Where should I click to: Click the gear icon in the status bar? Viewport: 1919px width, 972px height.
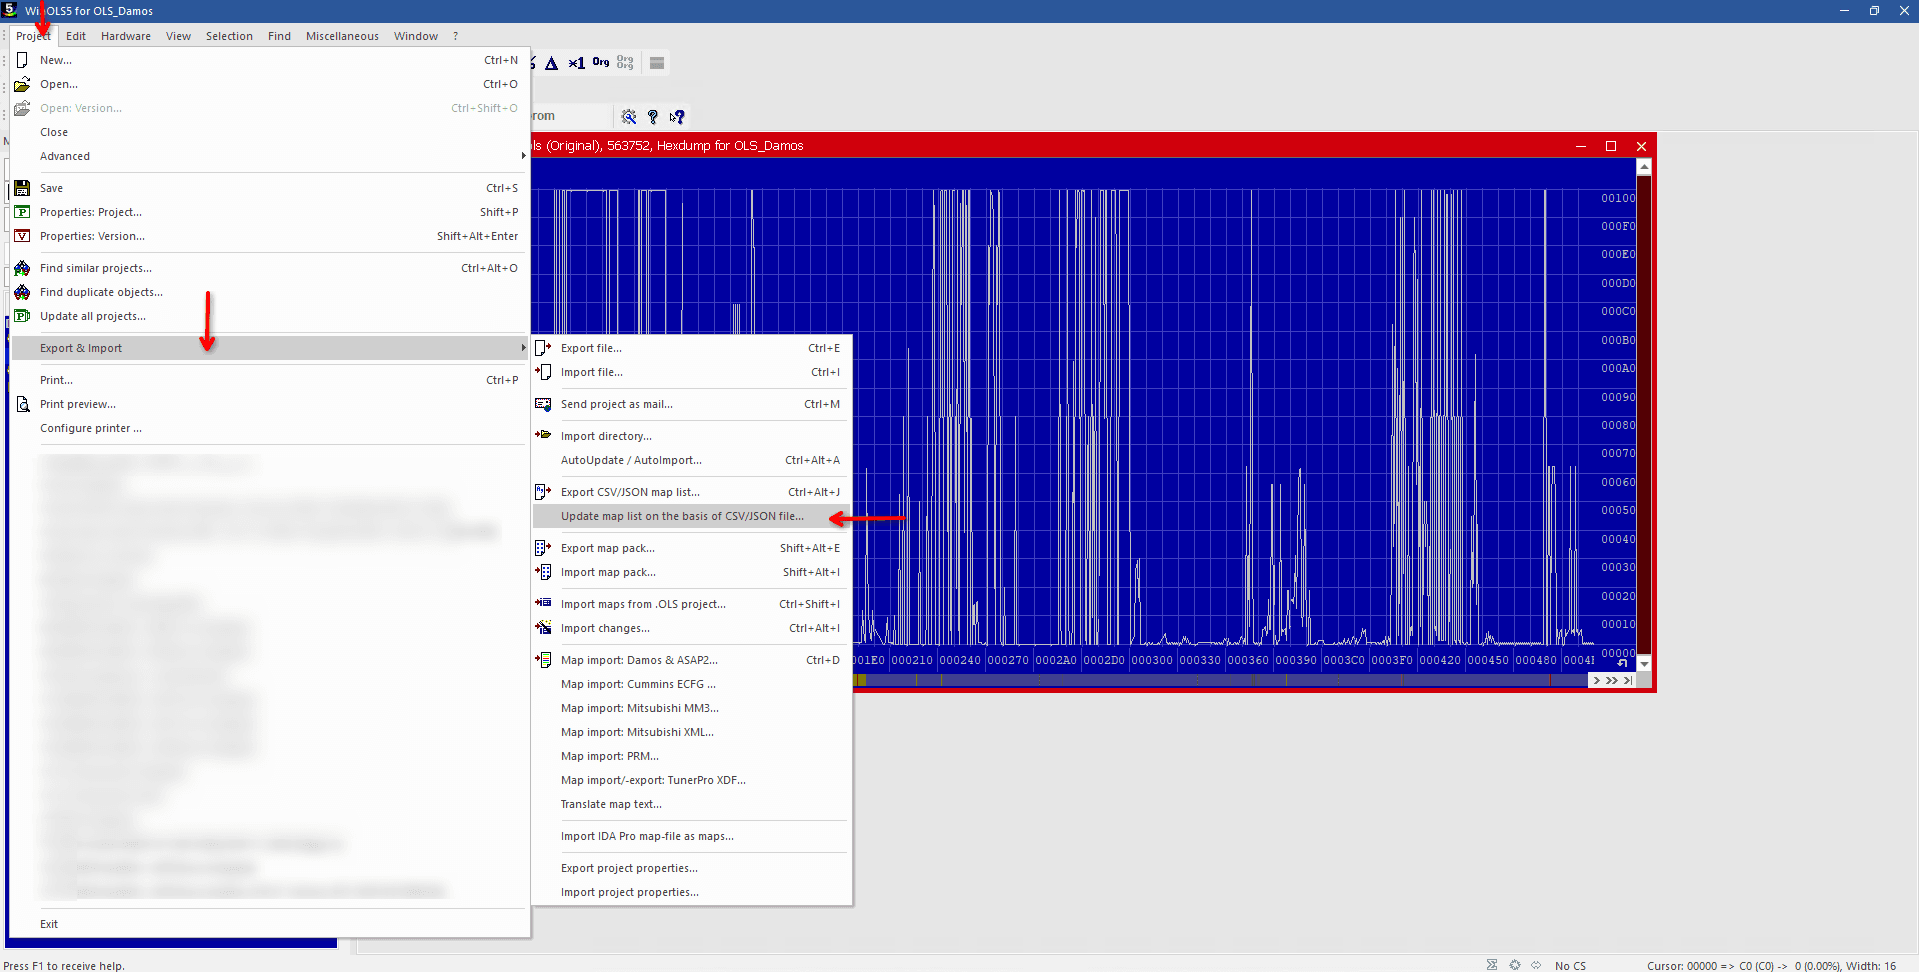pyautogui.click(x=1515, y=965)
